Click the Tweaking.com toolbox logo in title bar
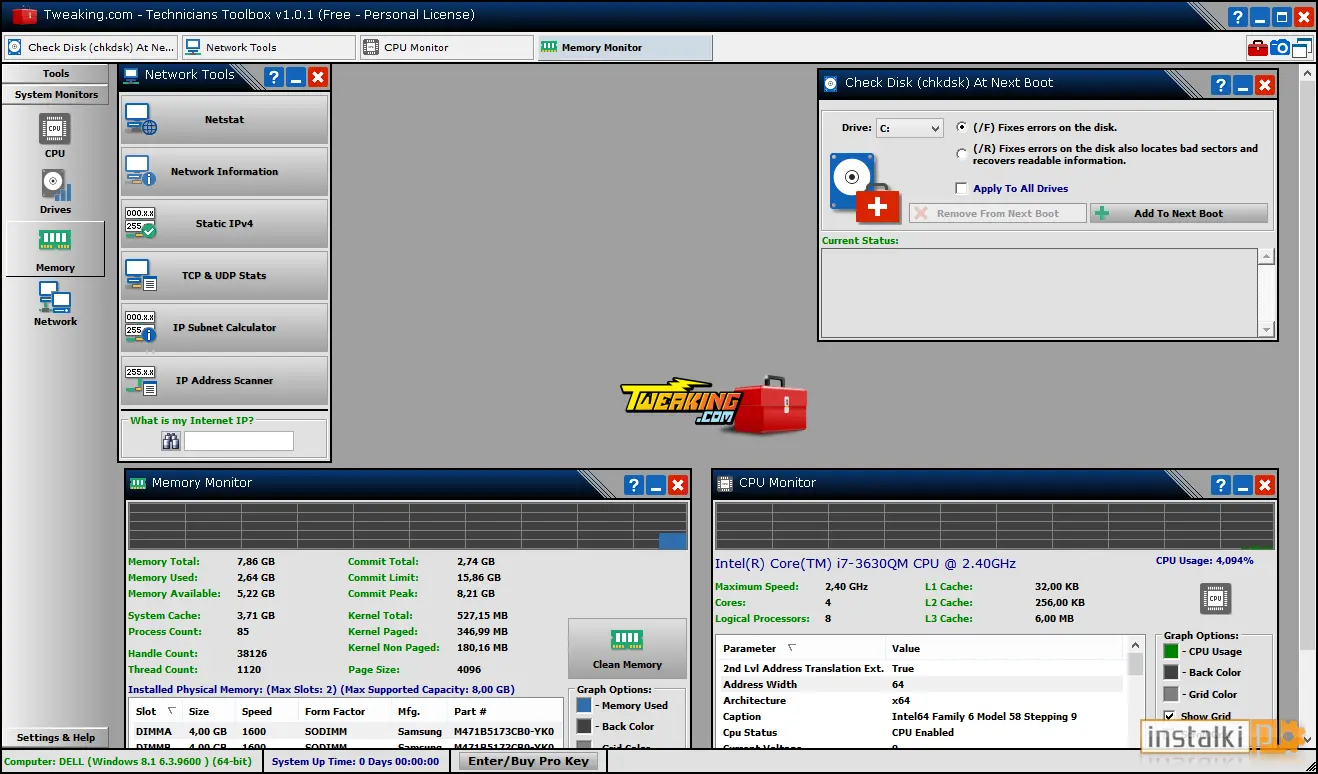 tap(24, 15)
